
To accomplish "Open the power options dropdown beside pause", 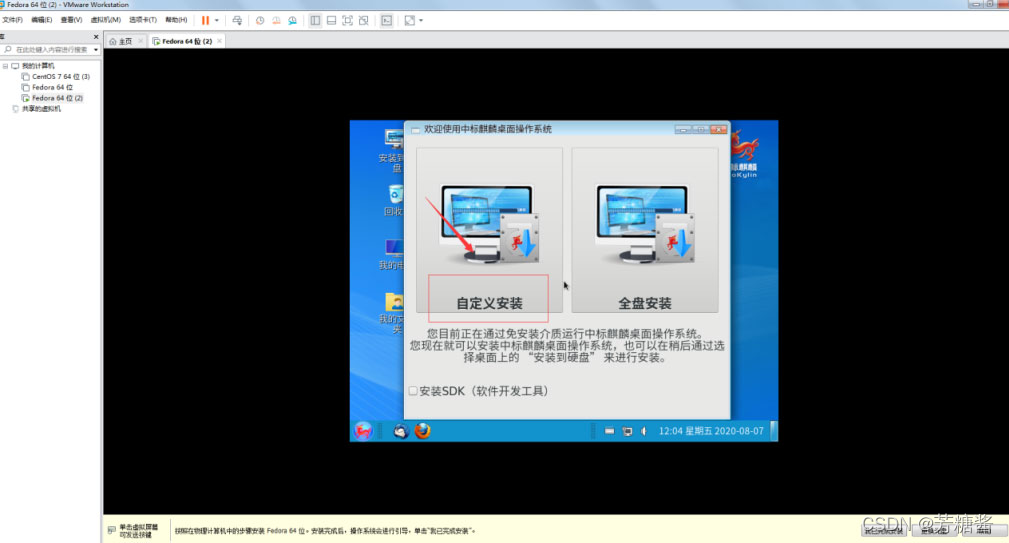I will pos(217,21).
